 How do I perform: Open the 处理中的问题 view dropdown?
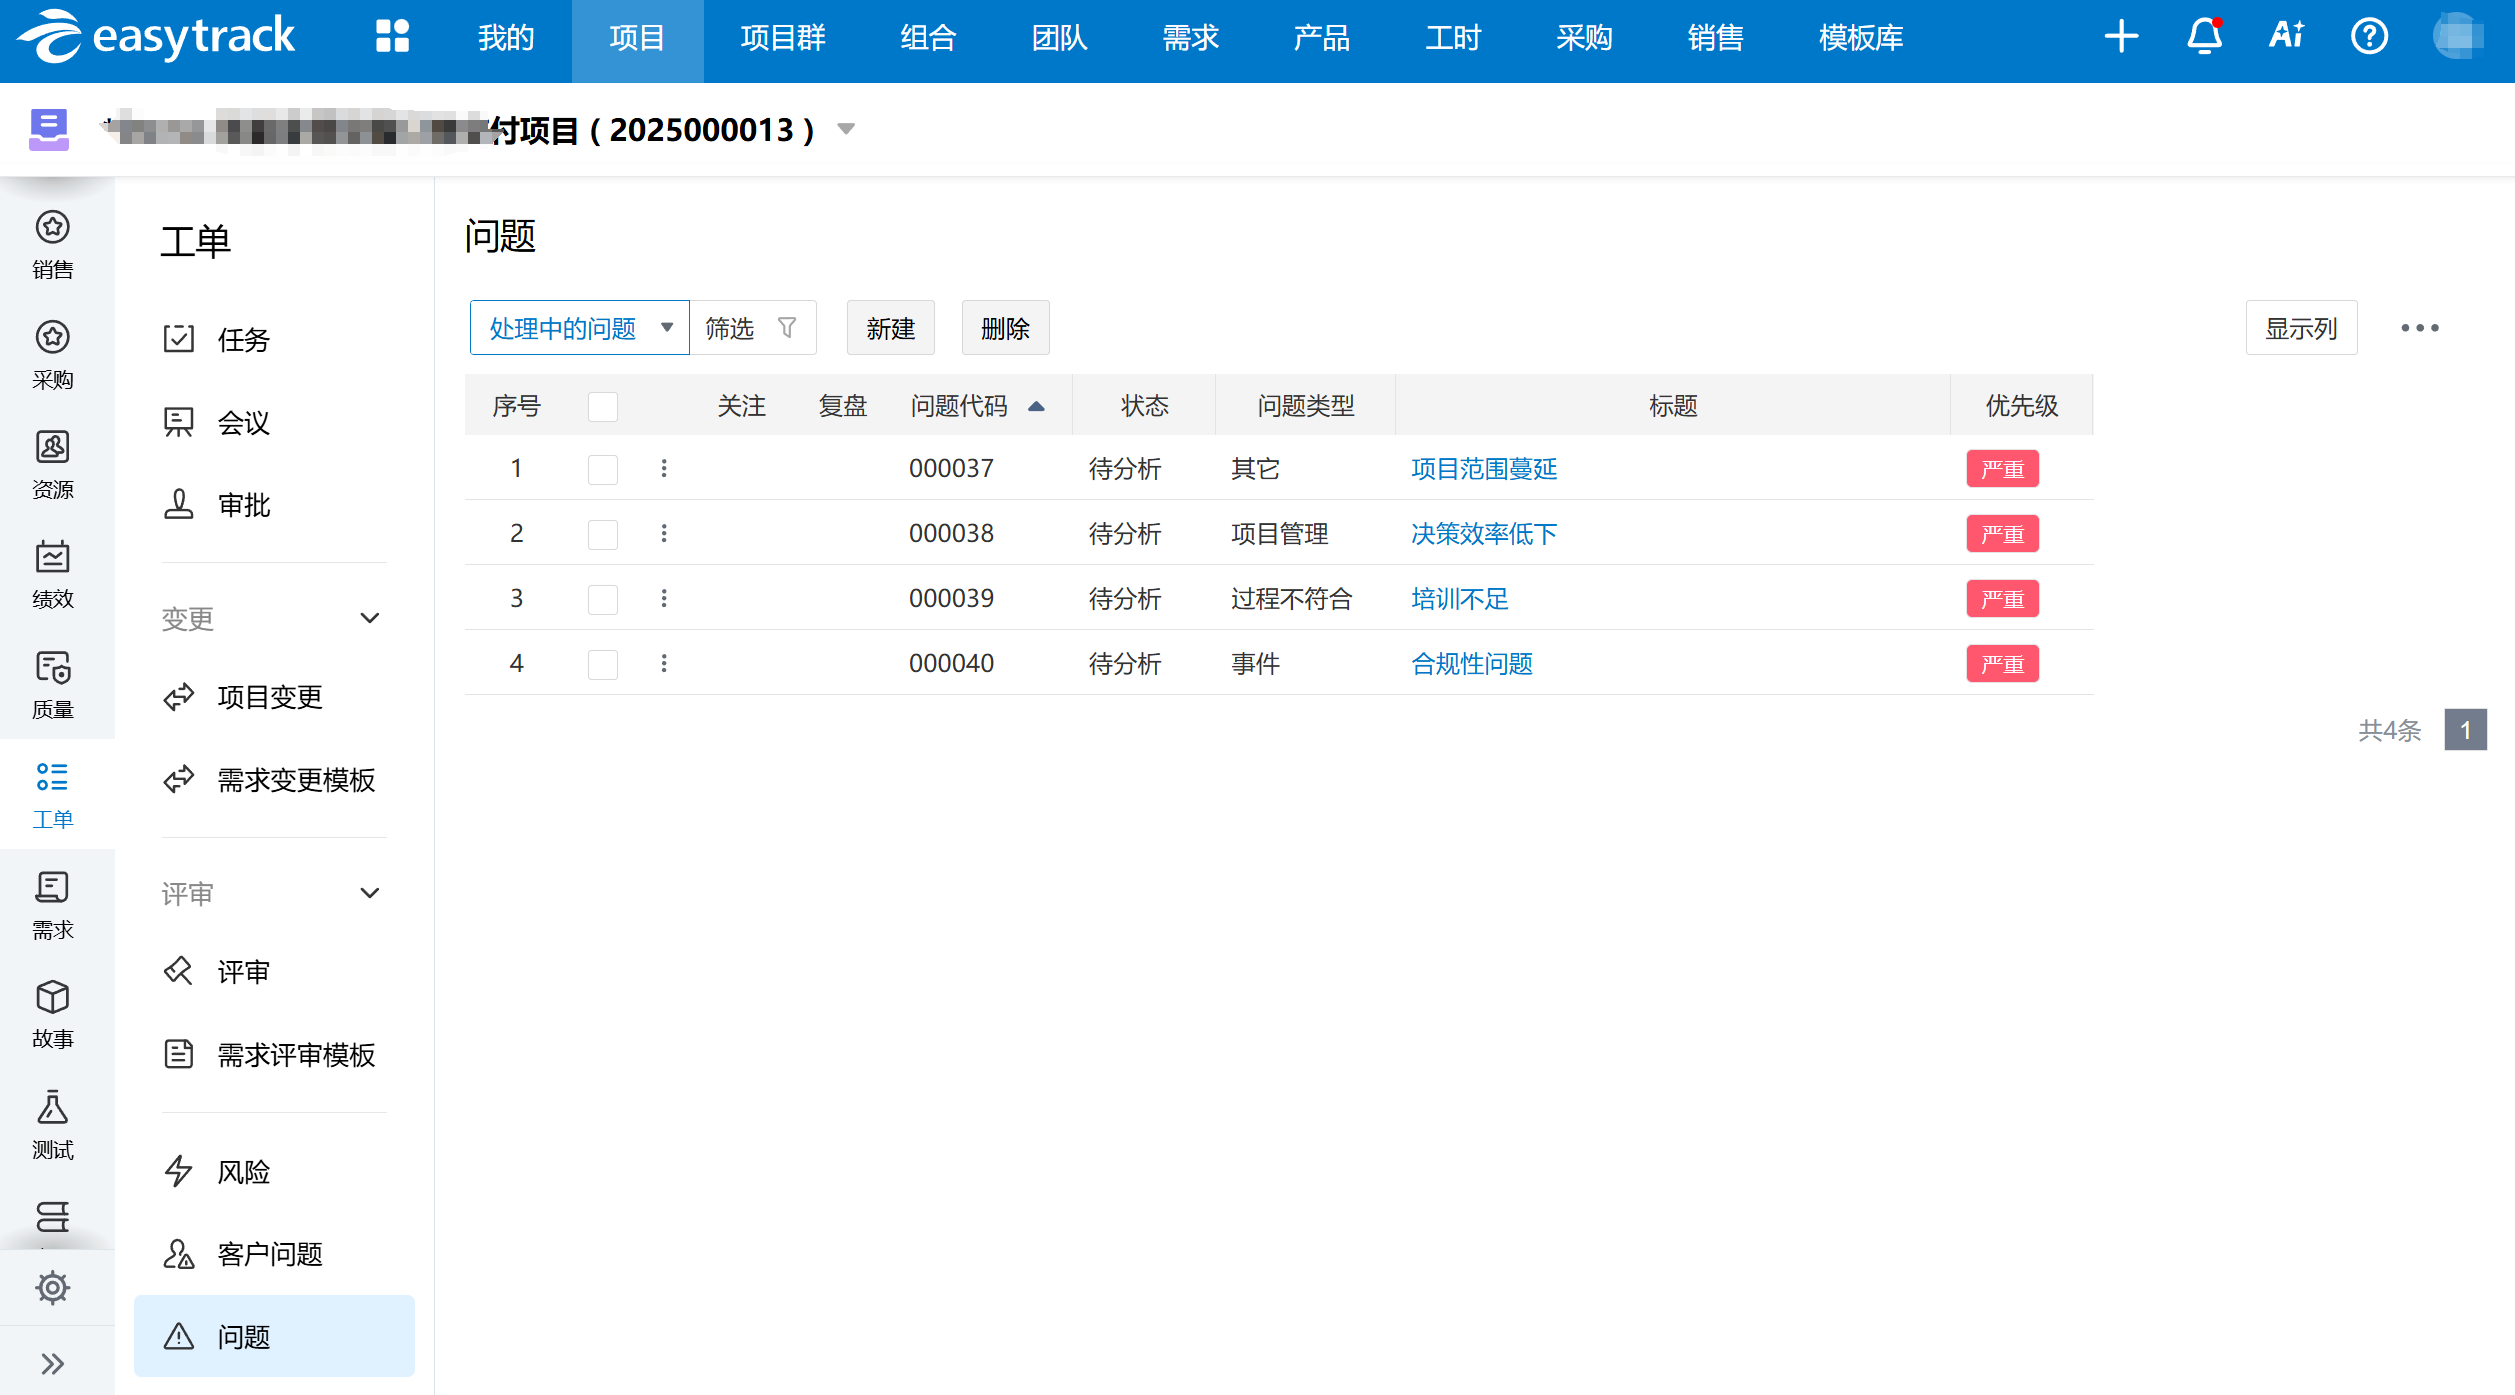coord(579,328)
